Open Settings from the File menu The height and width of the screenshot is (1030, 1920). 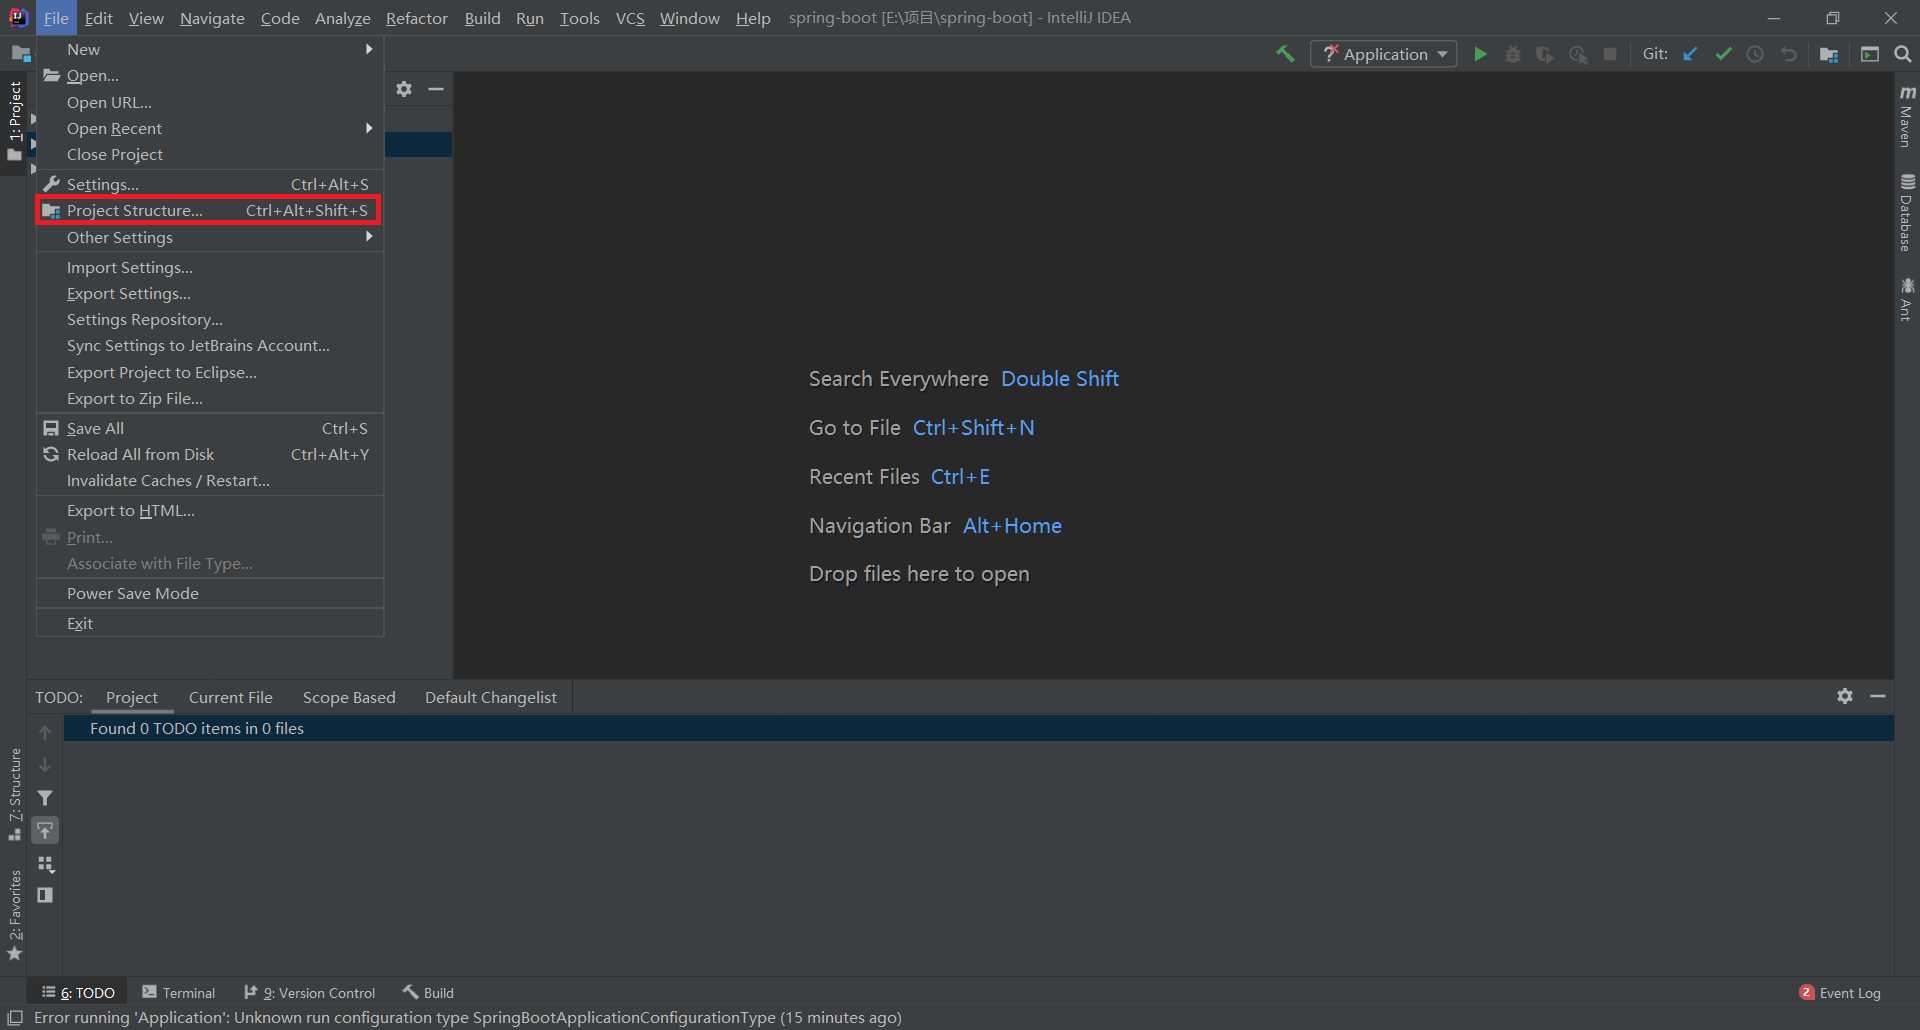click(x=210, y=184)
